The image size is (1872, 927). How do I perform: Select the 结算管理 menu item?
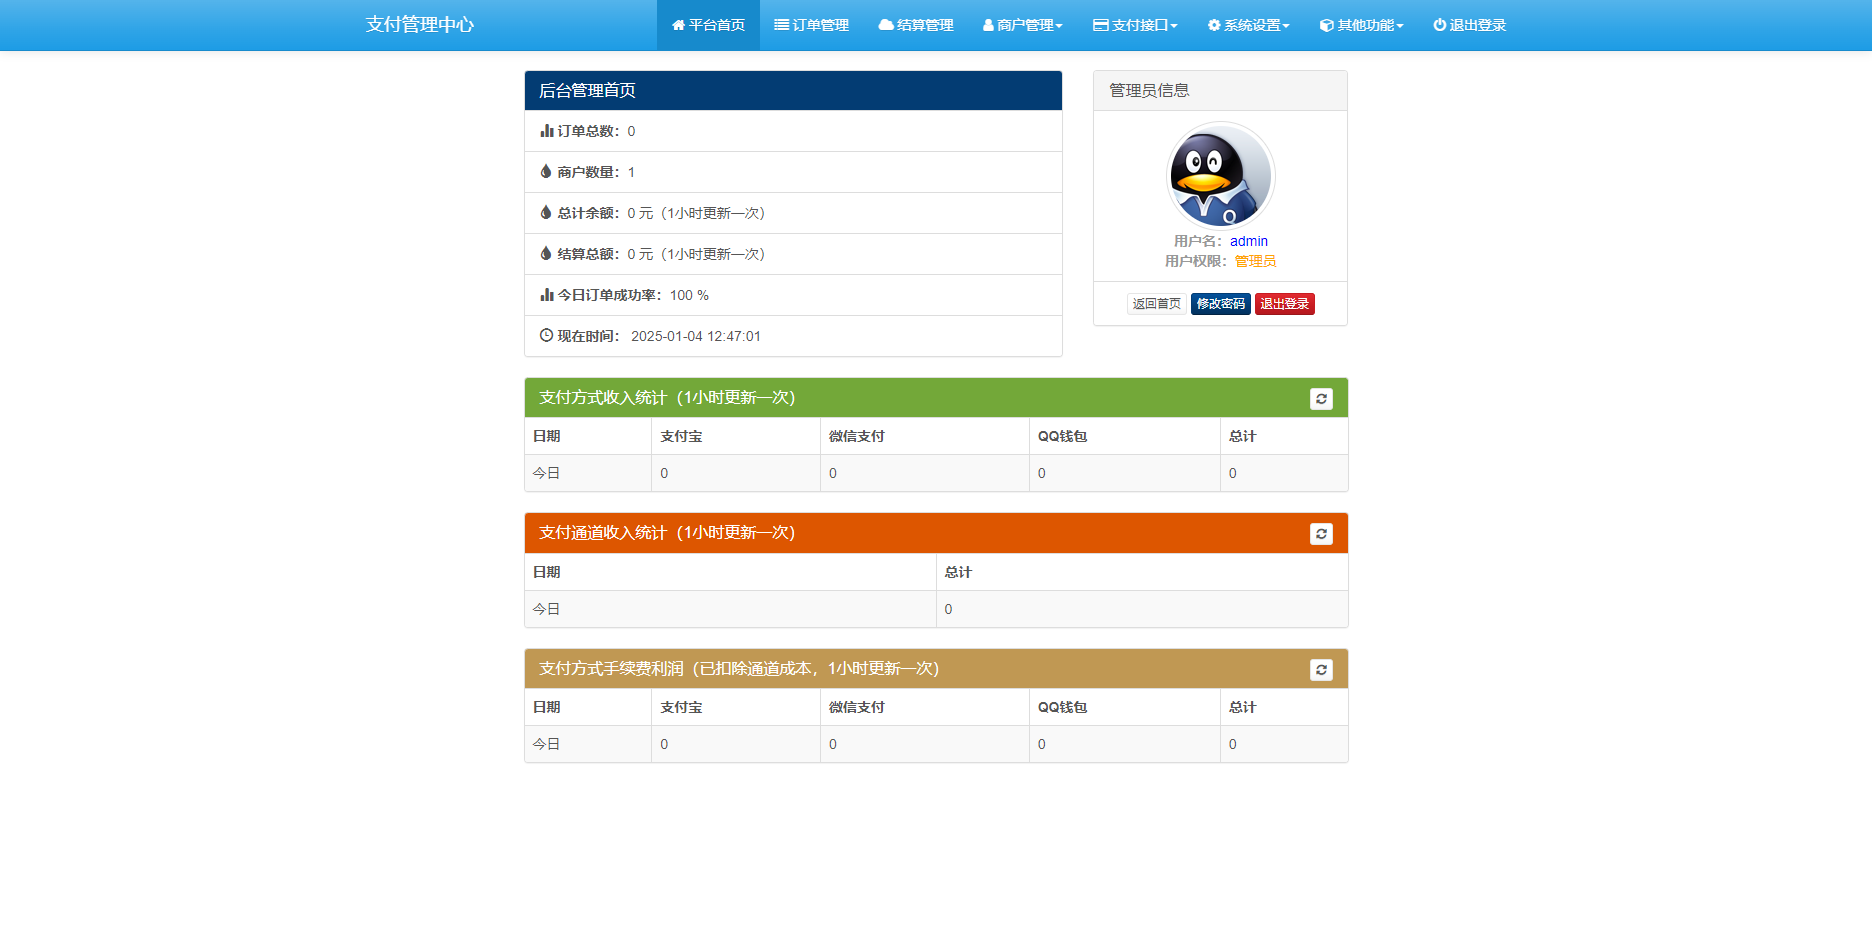916,25
